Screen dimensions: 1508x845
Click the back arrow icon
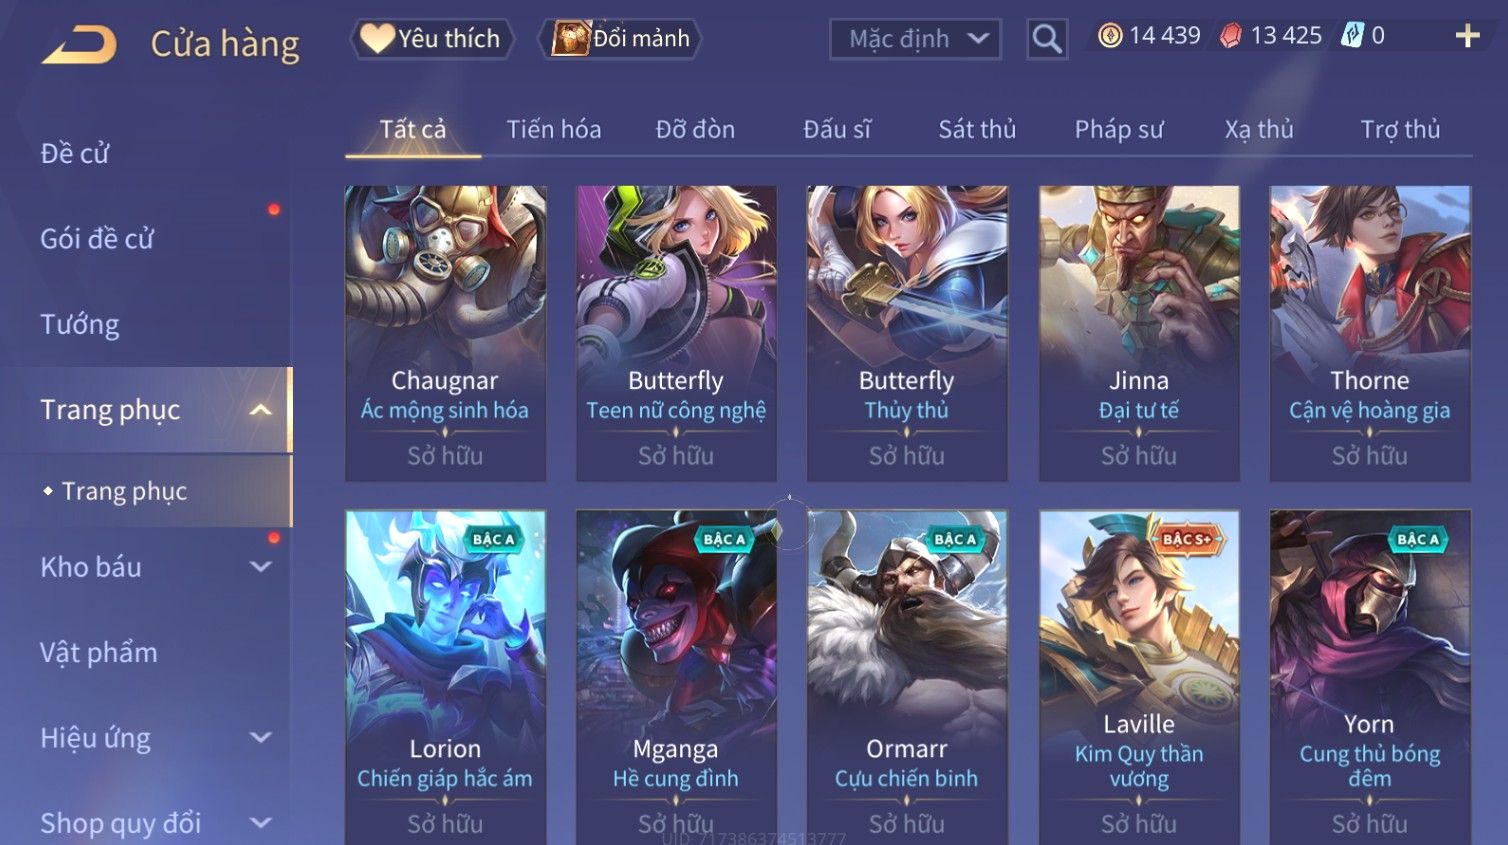(79, 45)
